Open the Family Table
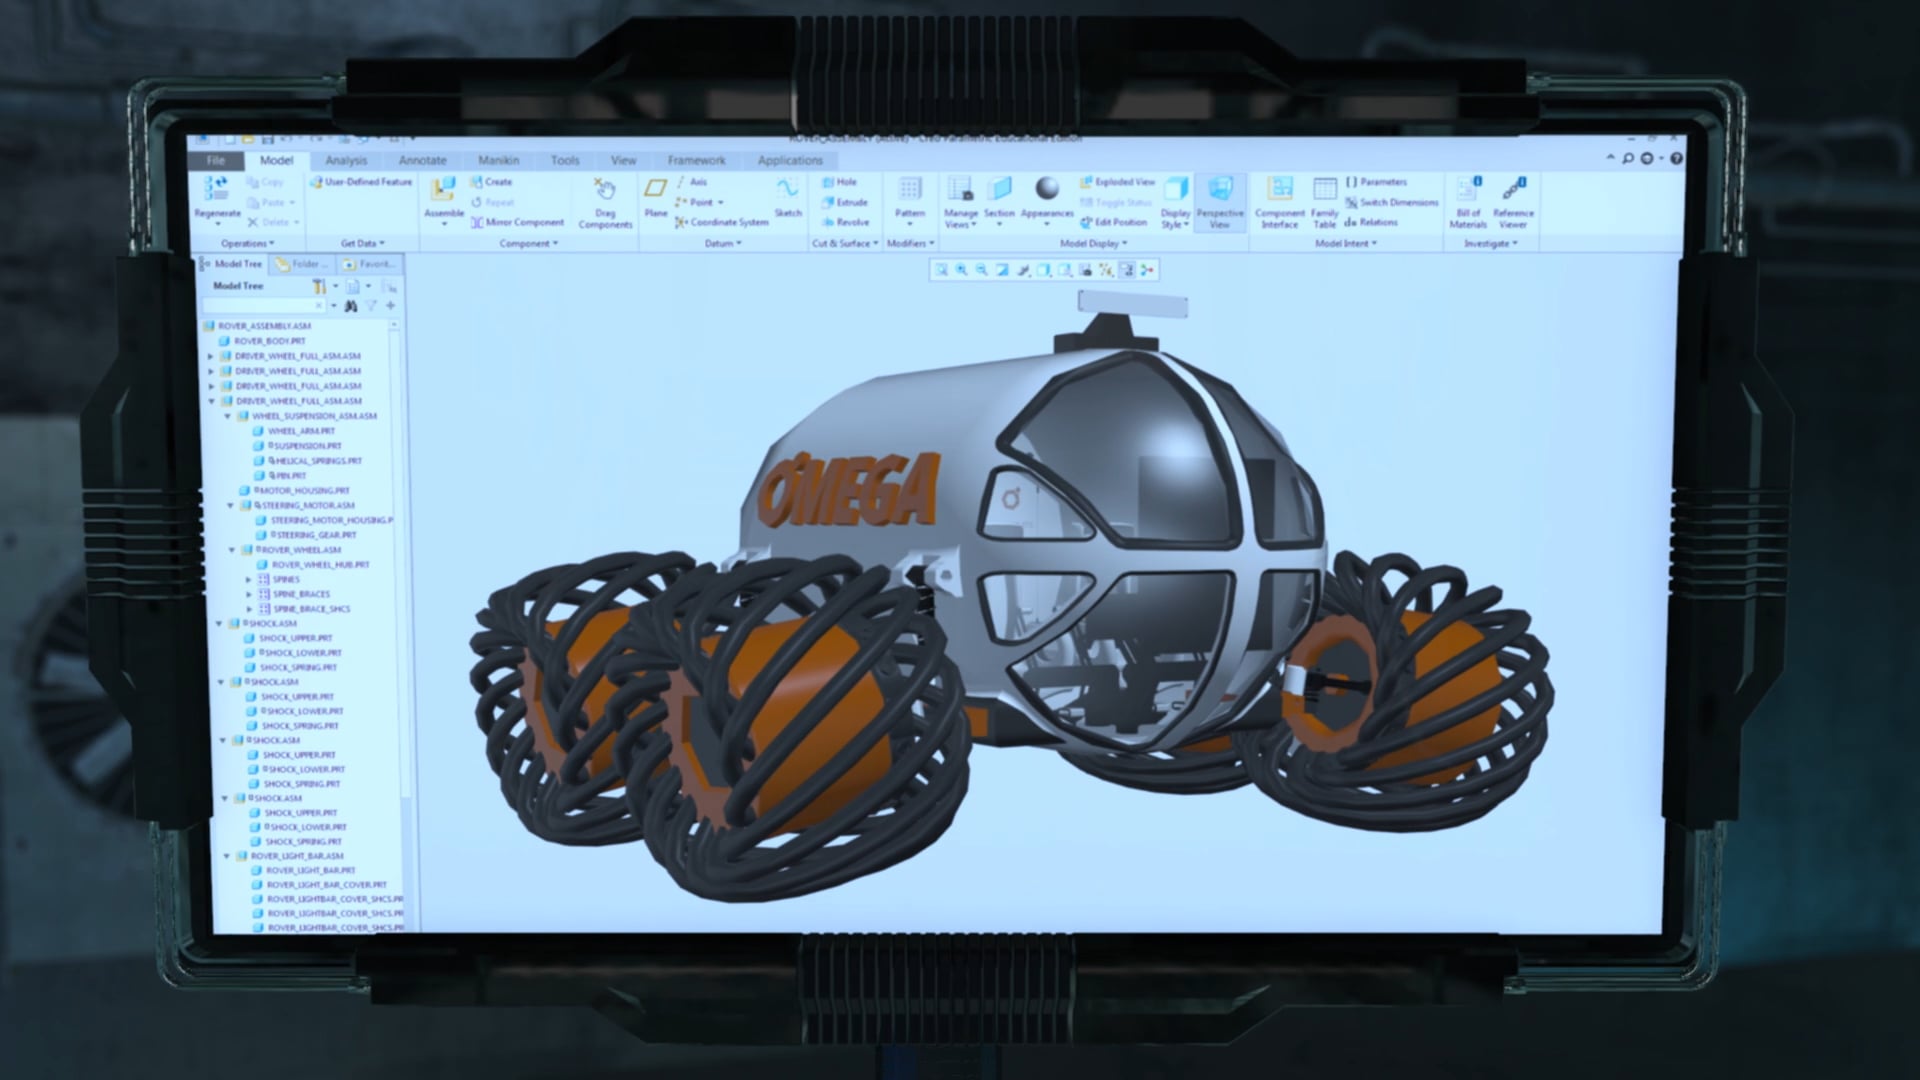 (x=1325, y=200)
